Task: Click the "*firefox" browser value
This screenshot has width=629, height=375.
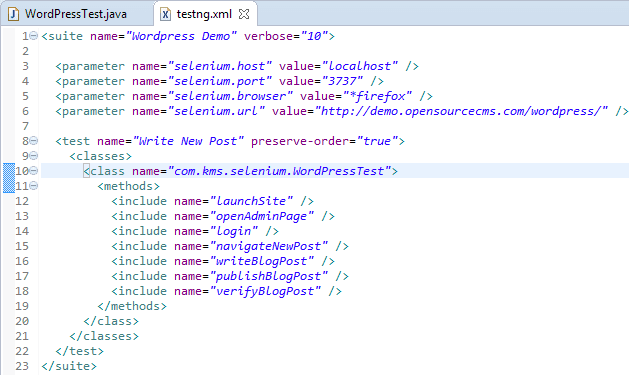Action: click(377, 96)
